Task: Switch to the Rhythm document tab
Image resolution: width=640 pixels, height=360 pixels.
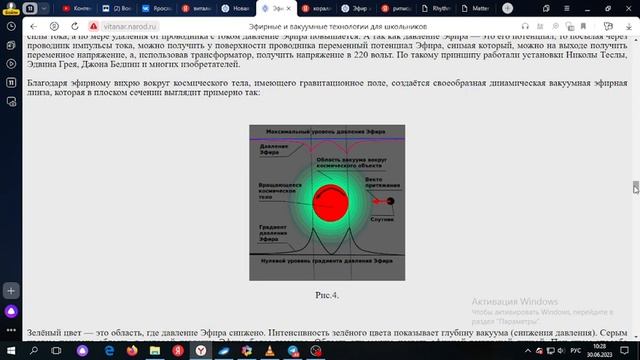Action: [x=436, y=8]
